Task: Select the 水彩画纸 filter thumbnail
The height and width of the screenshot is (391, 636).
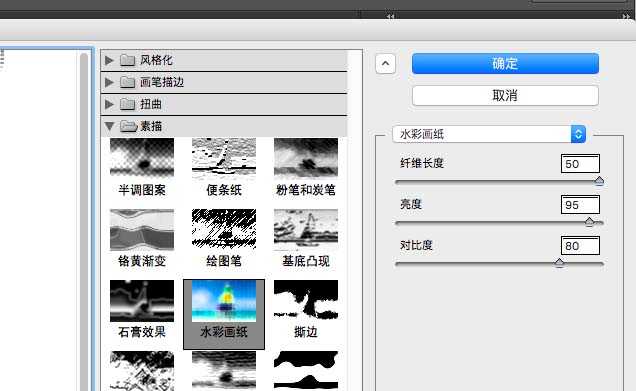Action: point(224,301)
